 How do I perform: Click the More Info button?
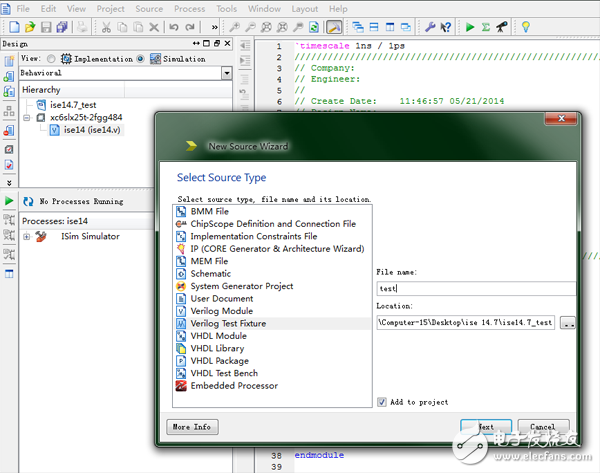pos(191,427)
